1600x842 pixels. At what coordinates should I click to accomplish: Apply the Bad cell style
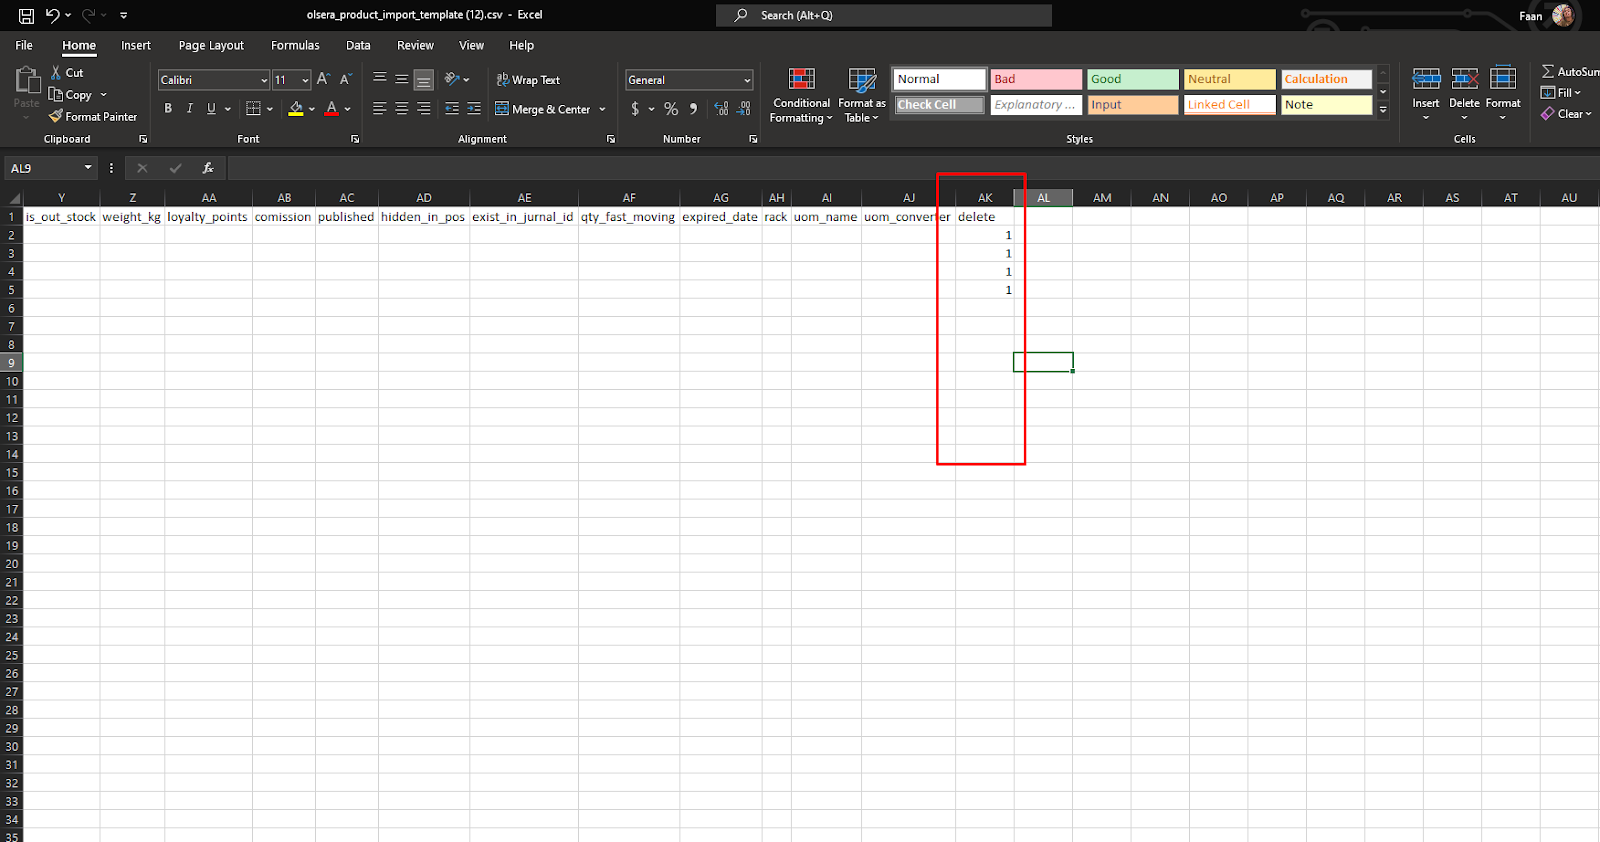[1036, 79]
